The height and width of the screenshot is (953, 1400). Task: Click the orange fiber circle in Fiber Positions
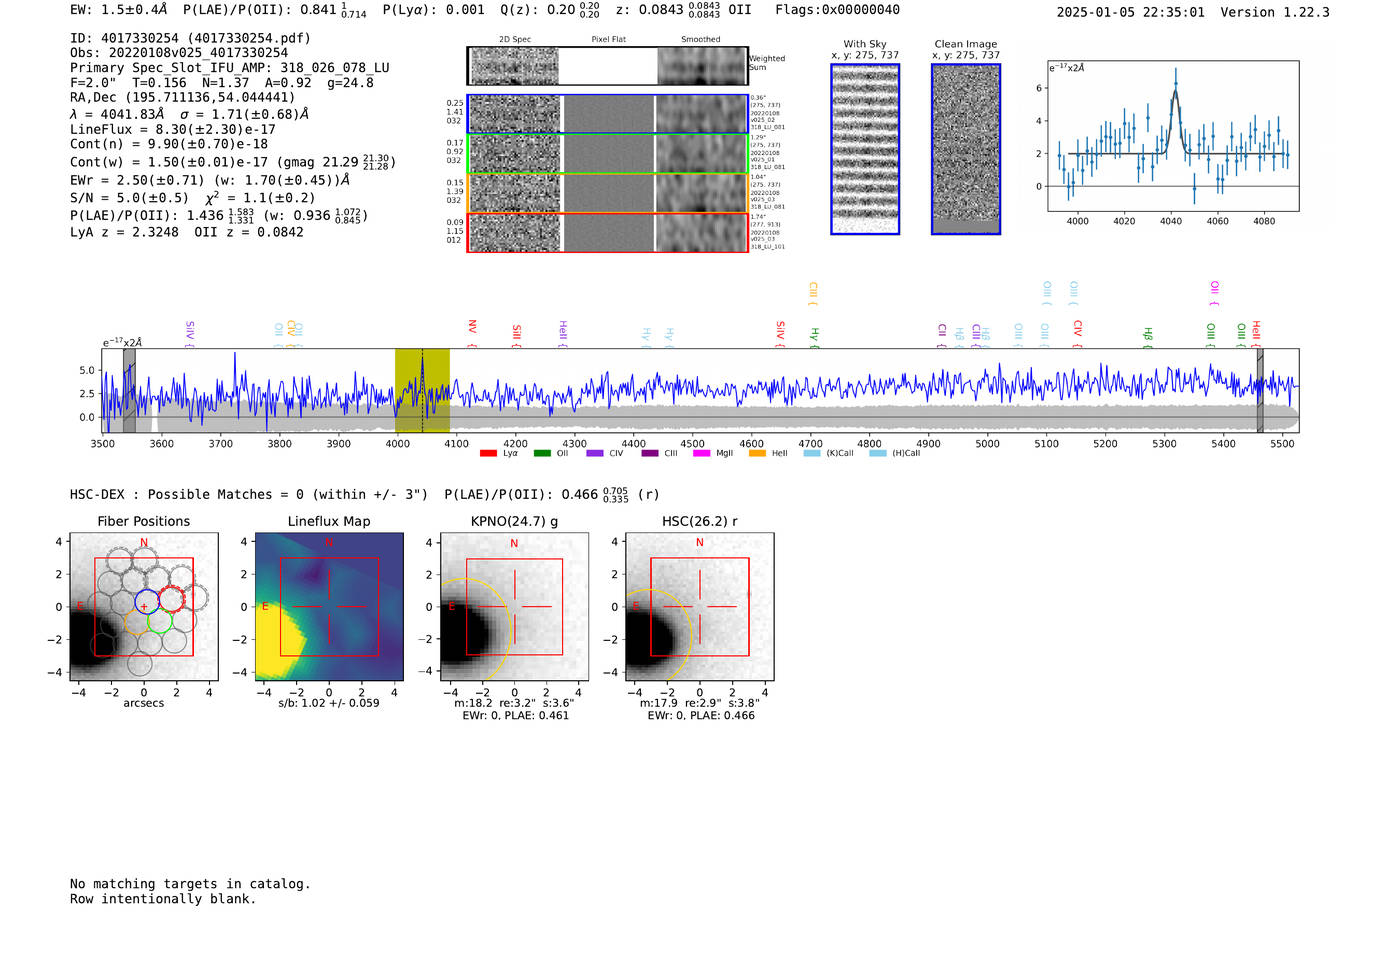(136, 623)
